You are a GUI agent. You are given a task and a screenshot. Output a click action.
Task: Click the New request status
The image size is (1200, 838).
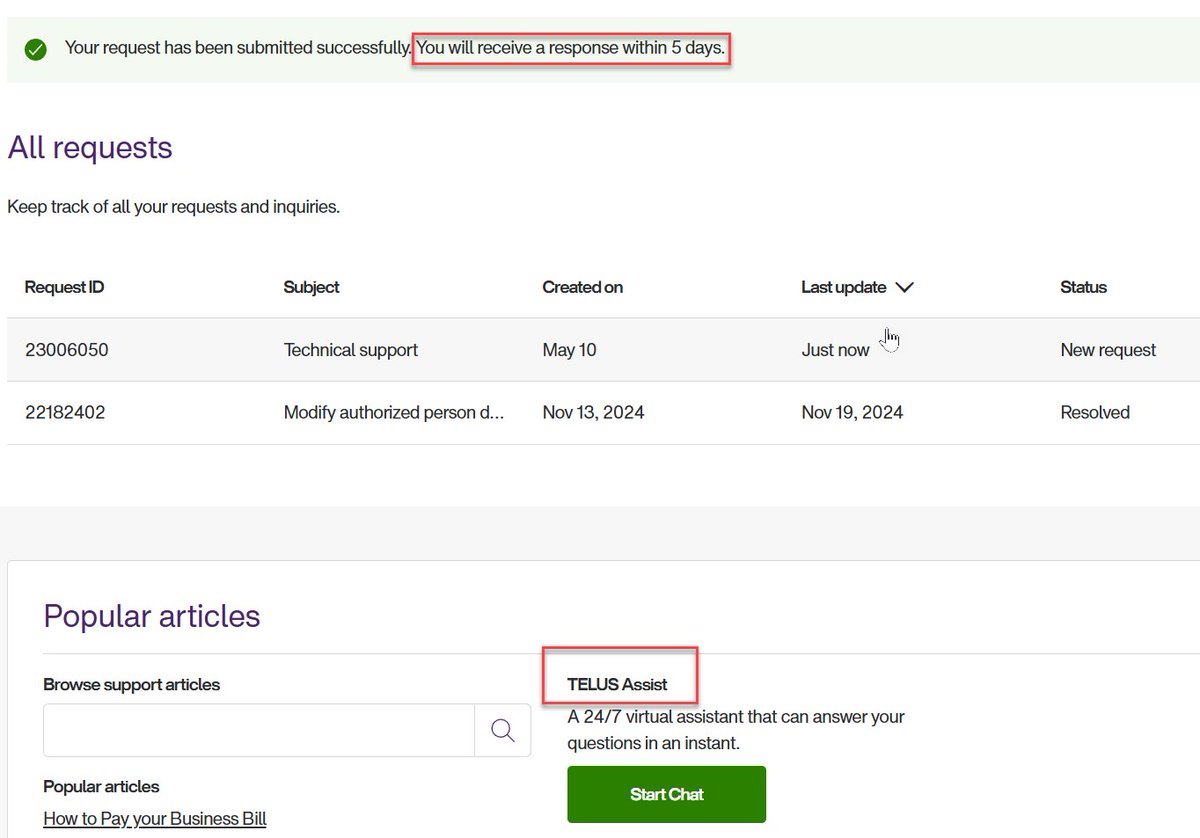click(x=1108, y=350)
